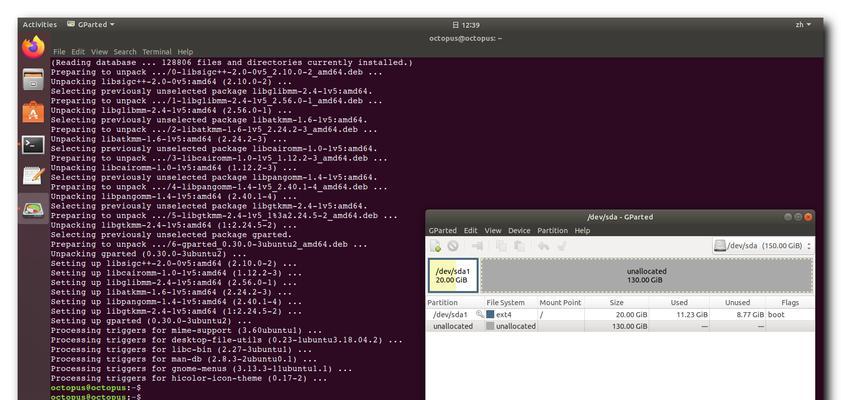Click the /dev/sda - GParted window title
This screenshot has height=400, width=841.
click(620, 217)
